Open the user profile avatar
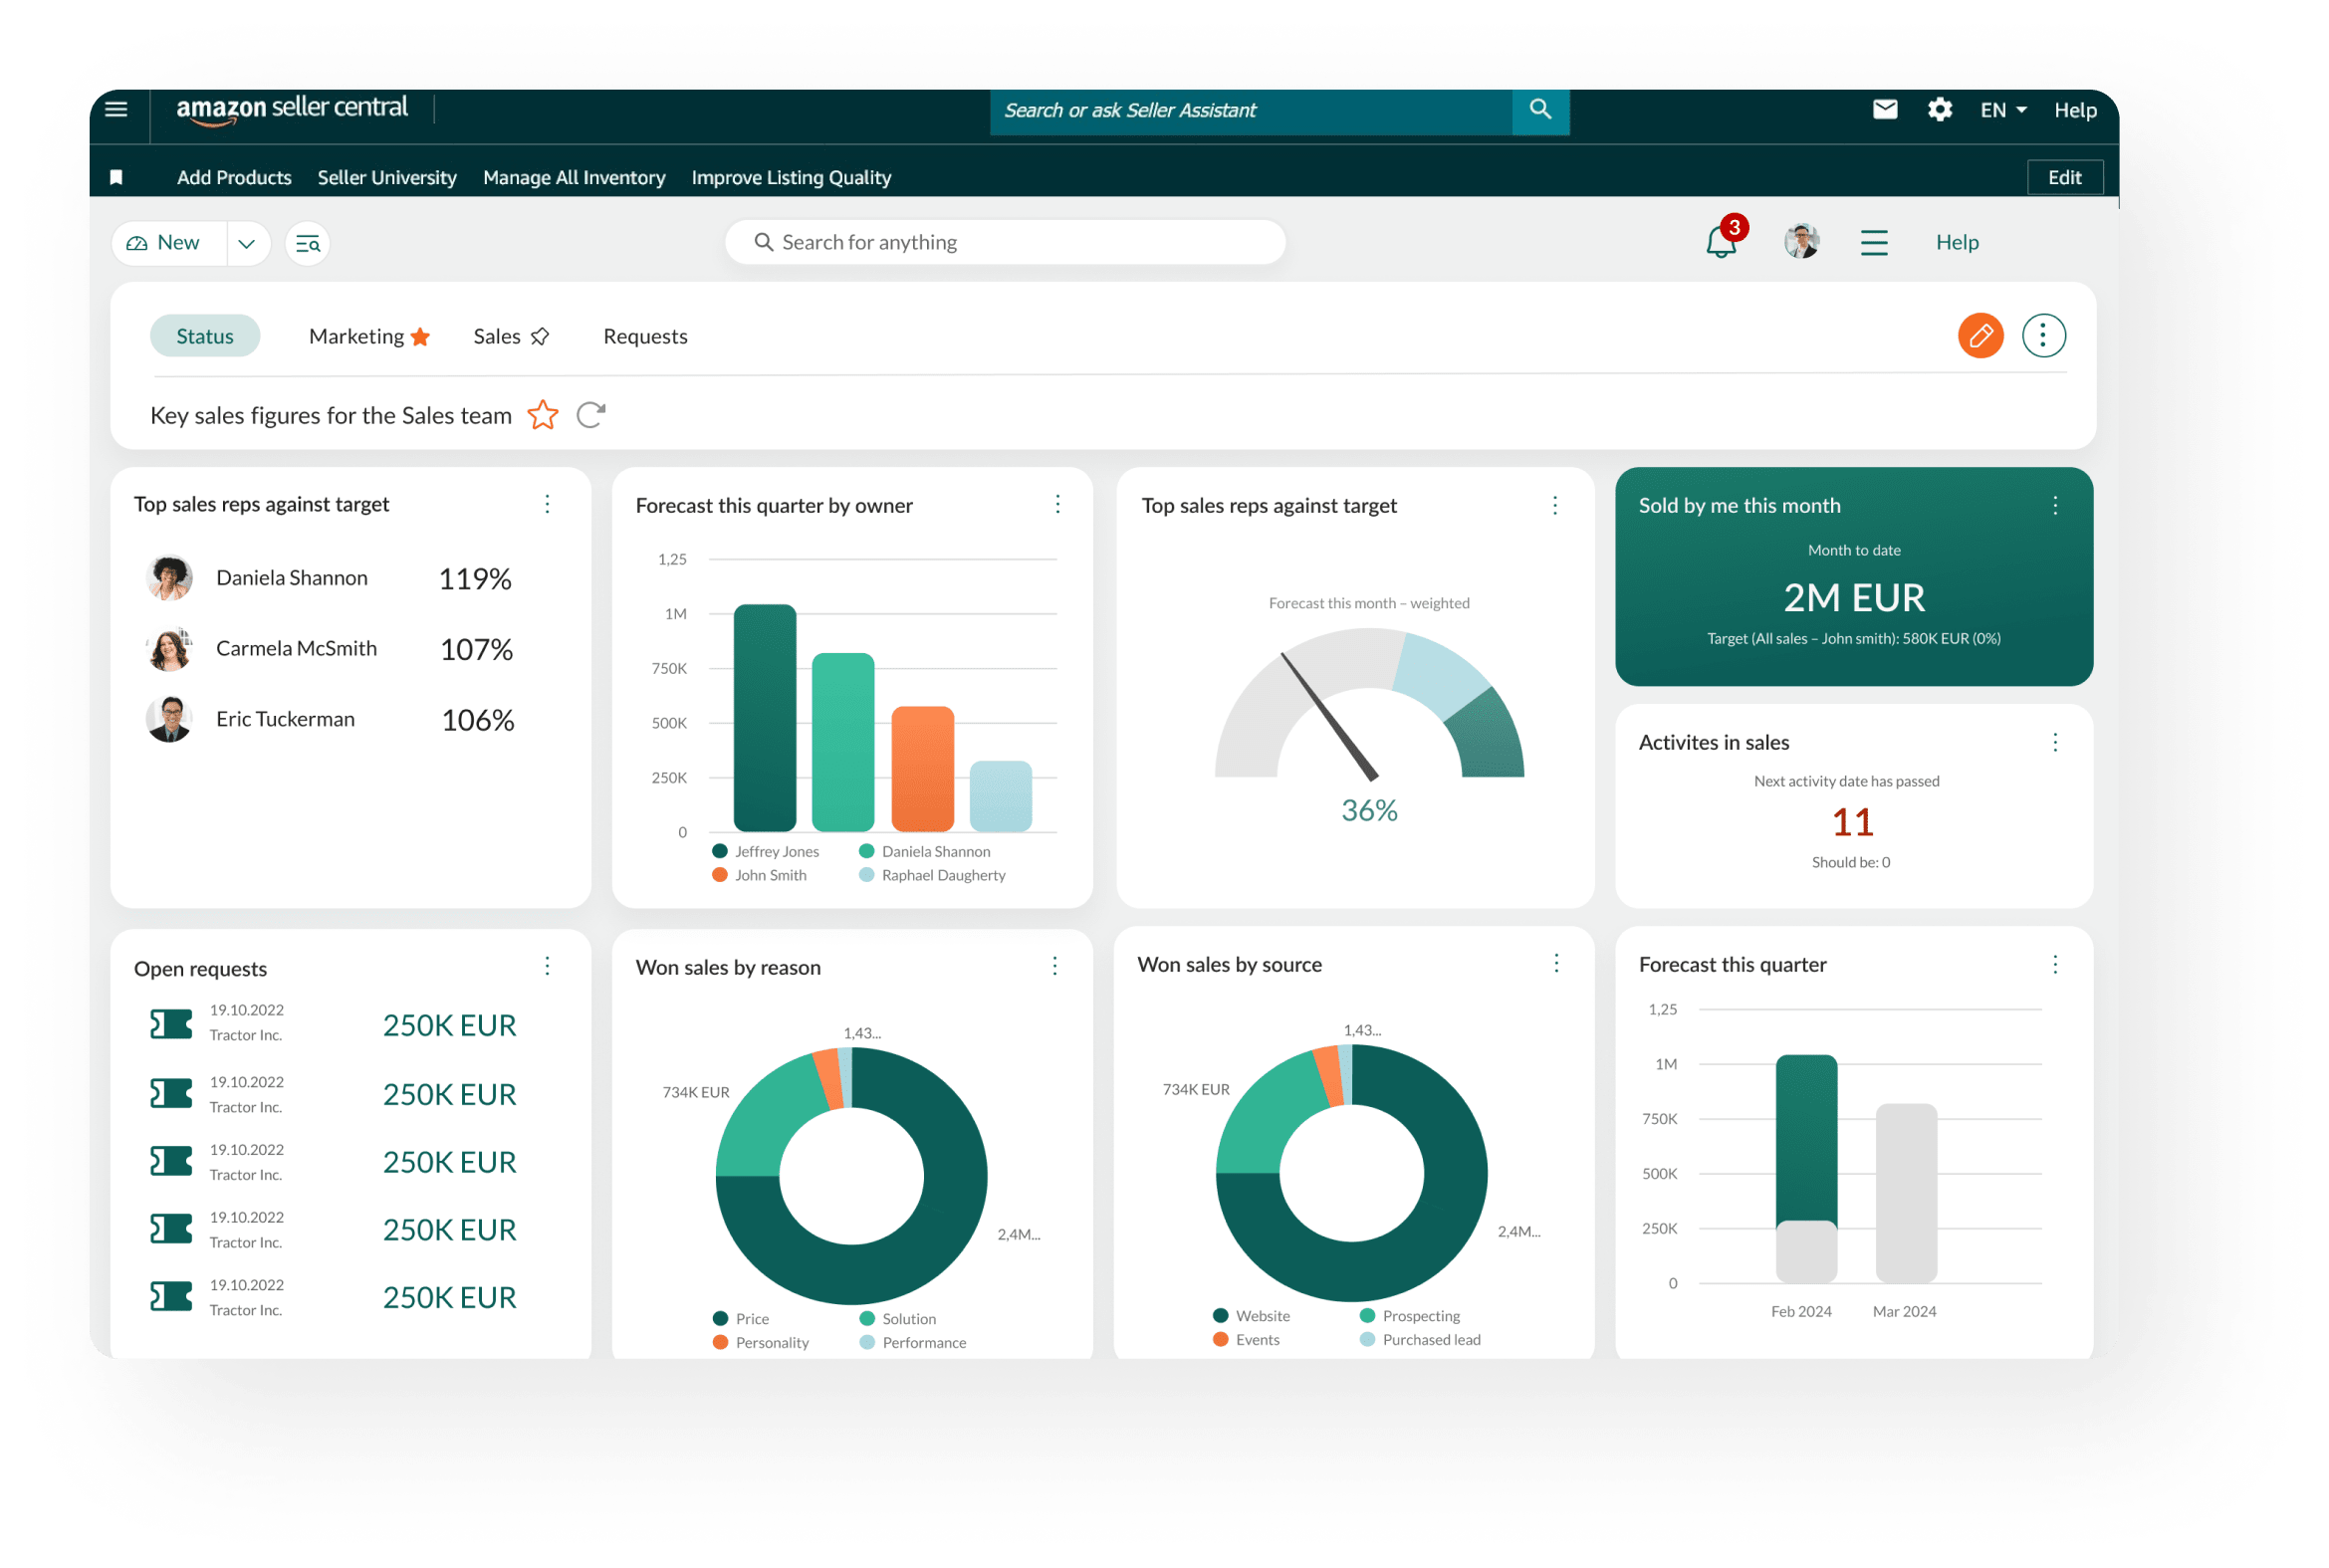Screen dimensions: 2329x1568 coord(1801,241)
